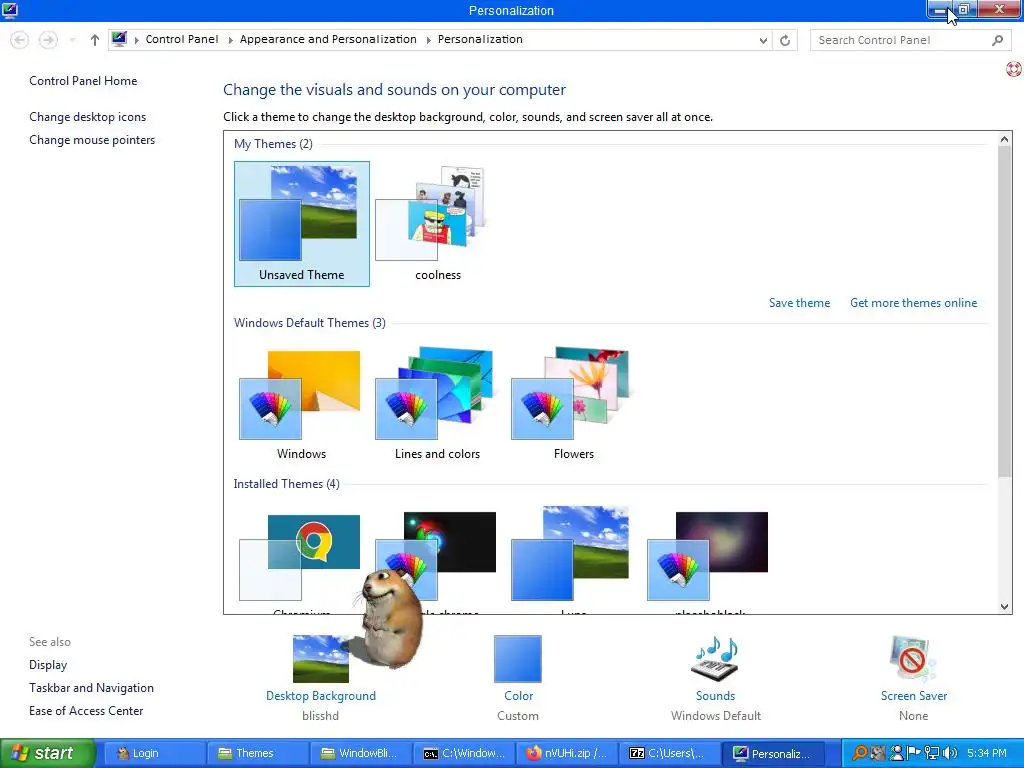Viewport: 1024px width, 768px height.
Task: Choose the Lines and colors theme
Action: coord(437,403)
